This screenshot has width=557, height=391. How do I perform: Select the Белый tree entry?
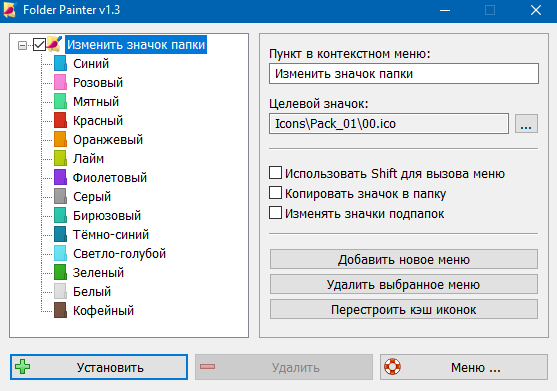tap(92, 292)
